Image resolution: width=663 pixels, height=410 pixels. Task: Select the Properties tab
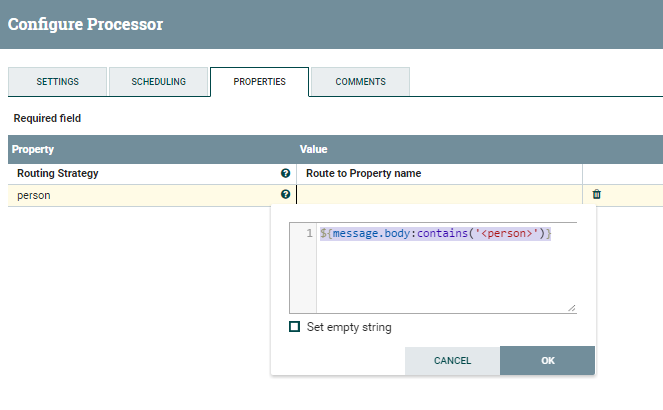tap(259, 81)
